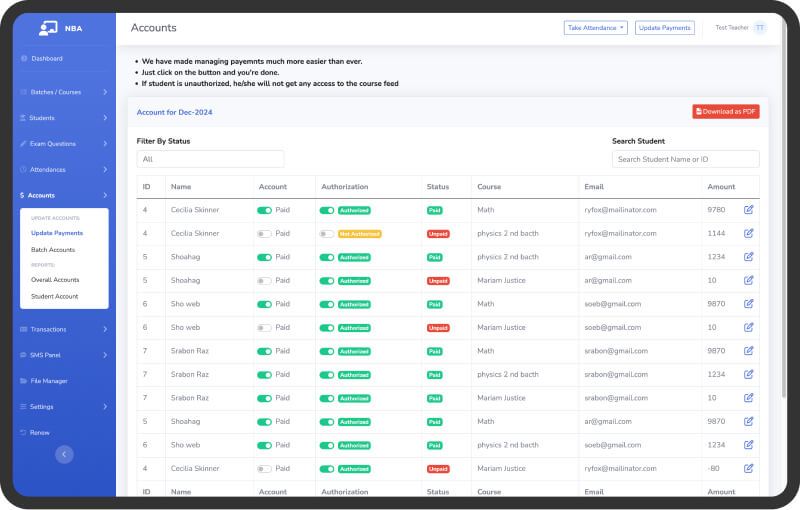Open File Manager from the sidebar
This screenshot has width=800, height=510.
[x=49, y=381]
